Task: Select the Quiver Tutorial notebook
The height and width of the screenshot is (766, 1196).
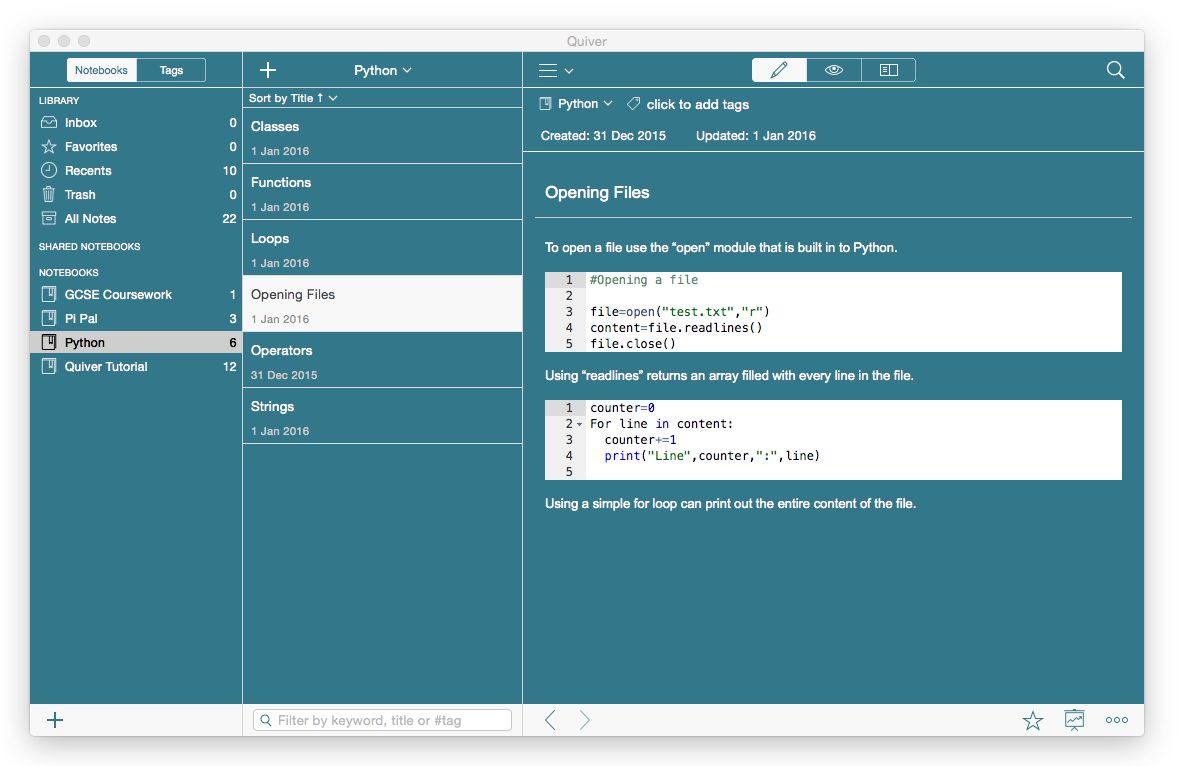Action: coord(137,367)
